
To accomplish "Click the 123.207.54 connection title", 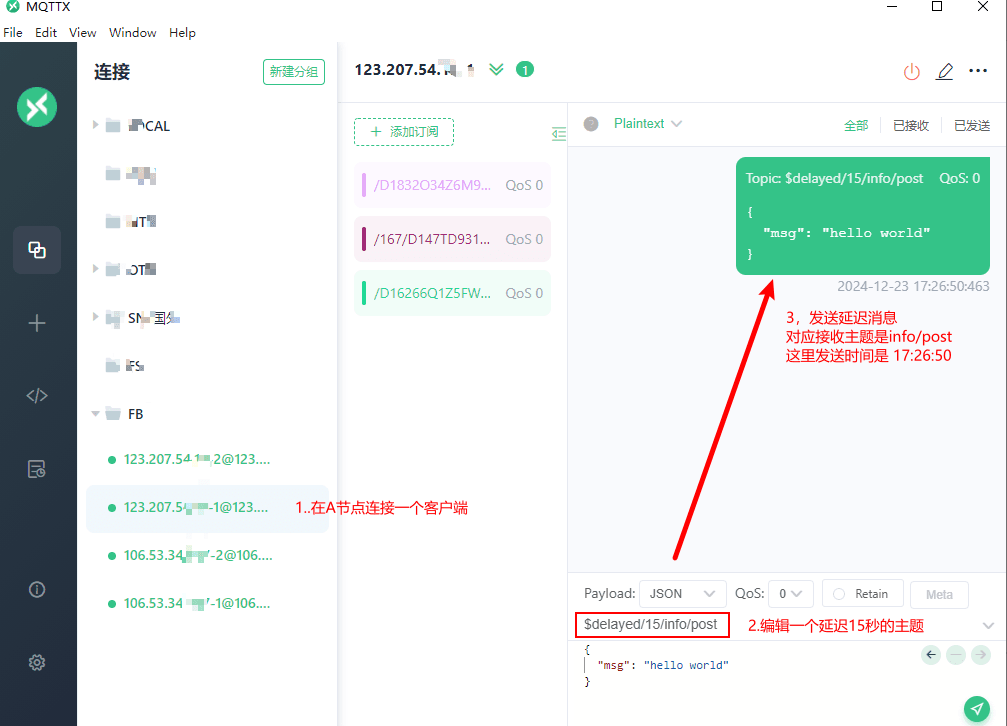I will 414,69.
